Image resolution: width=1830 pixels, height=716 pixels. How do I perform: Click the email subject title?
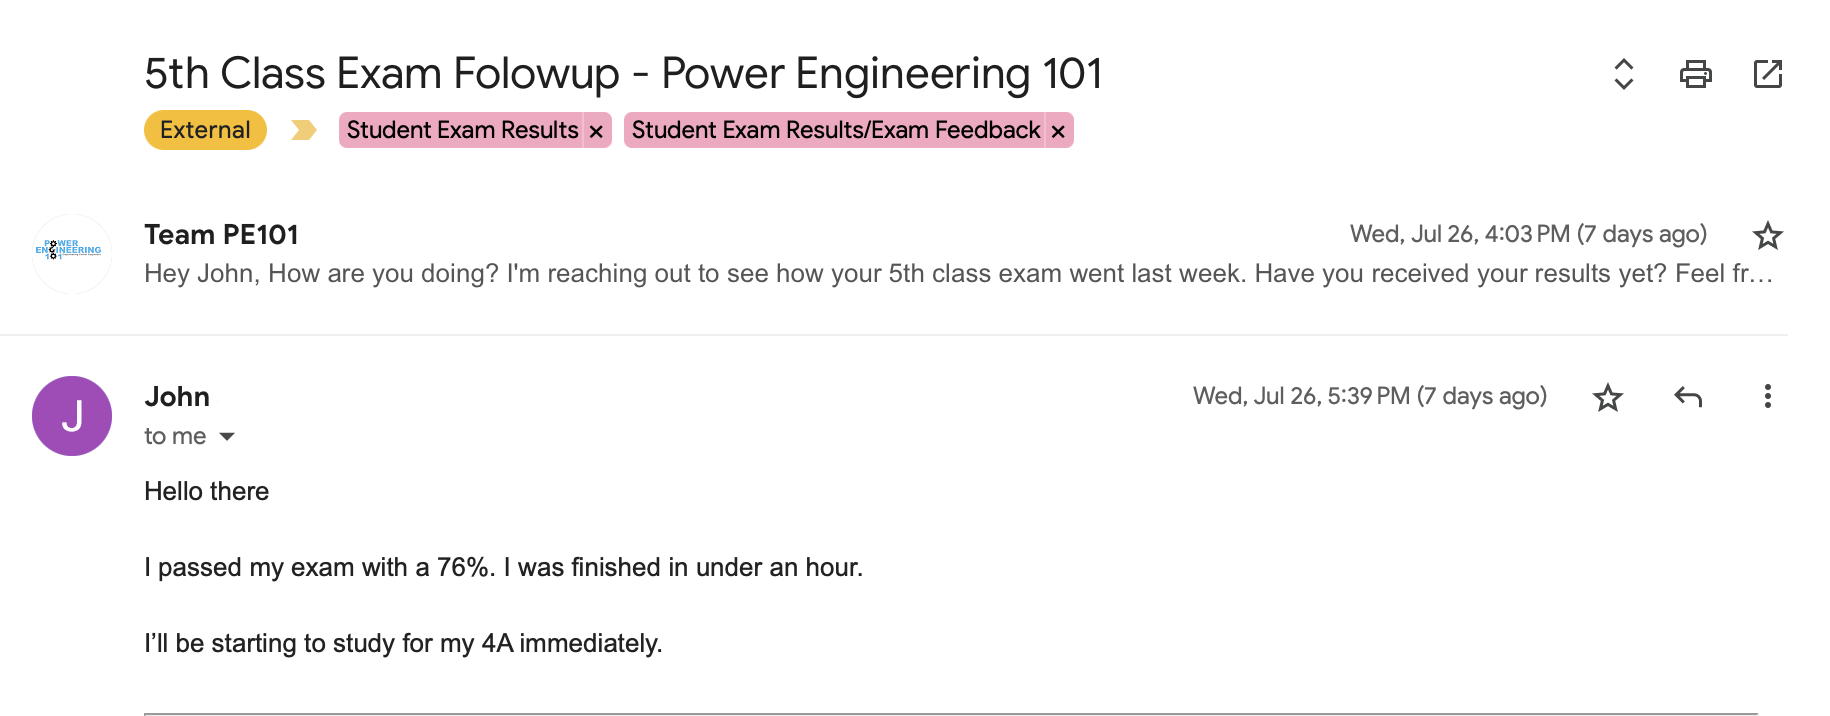(622, 74)
